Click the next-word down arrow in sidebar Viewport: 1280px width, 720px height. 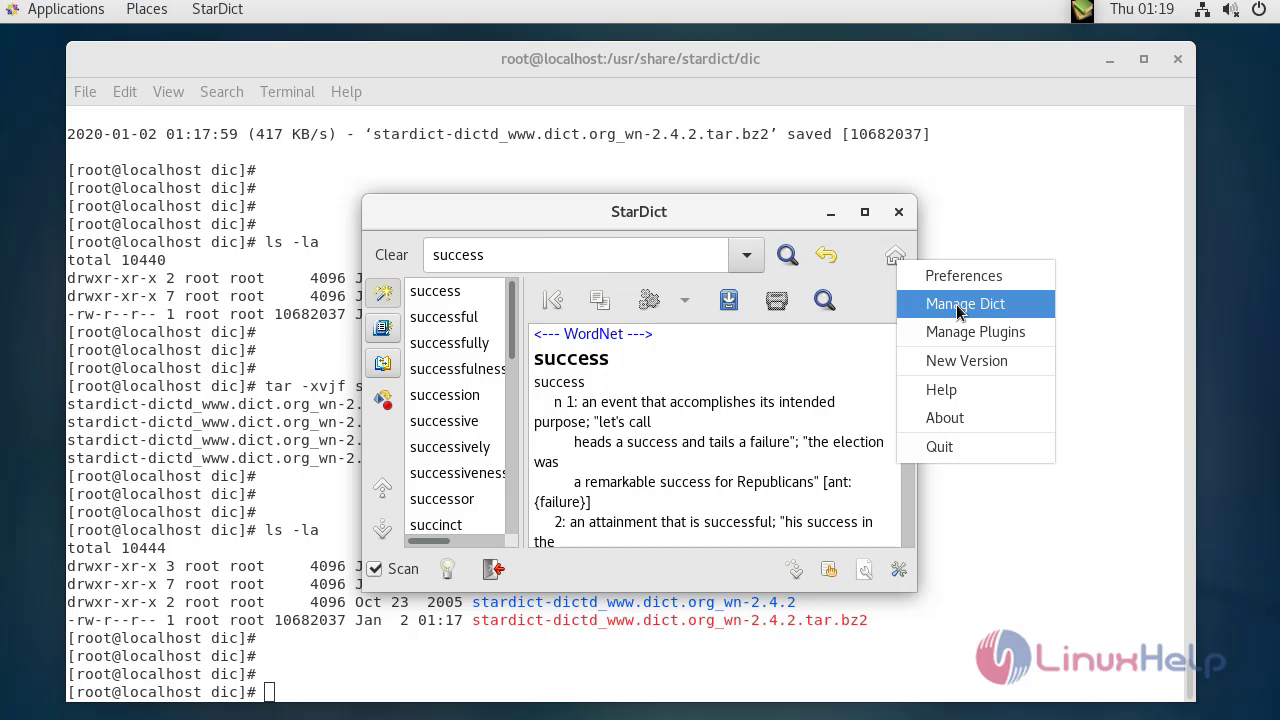pos(383,528)
